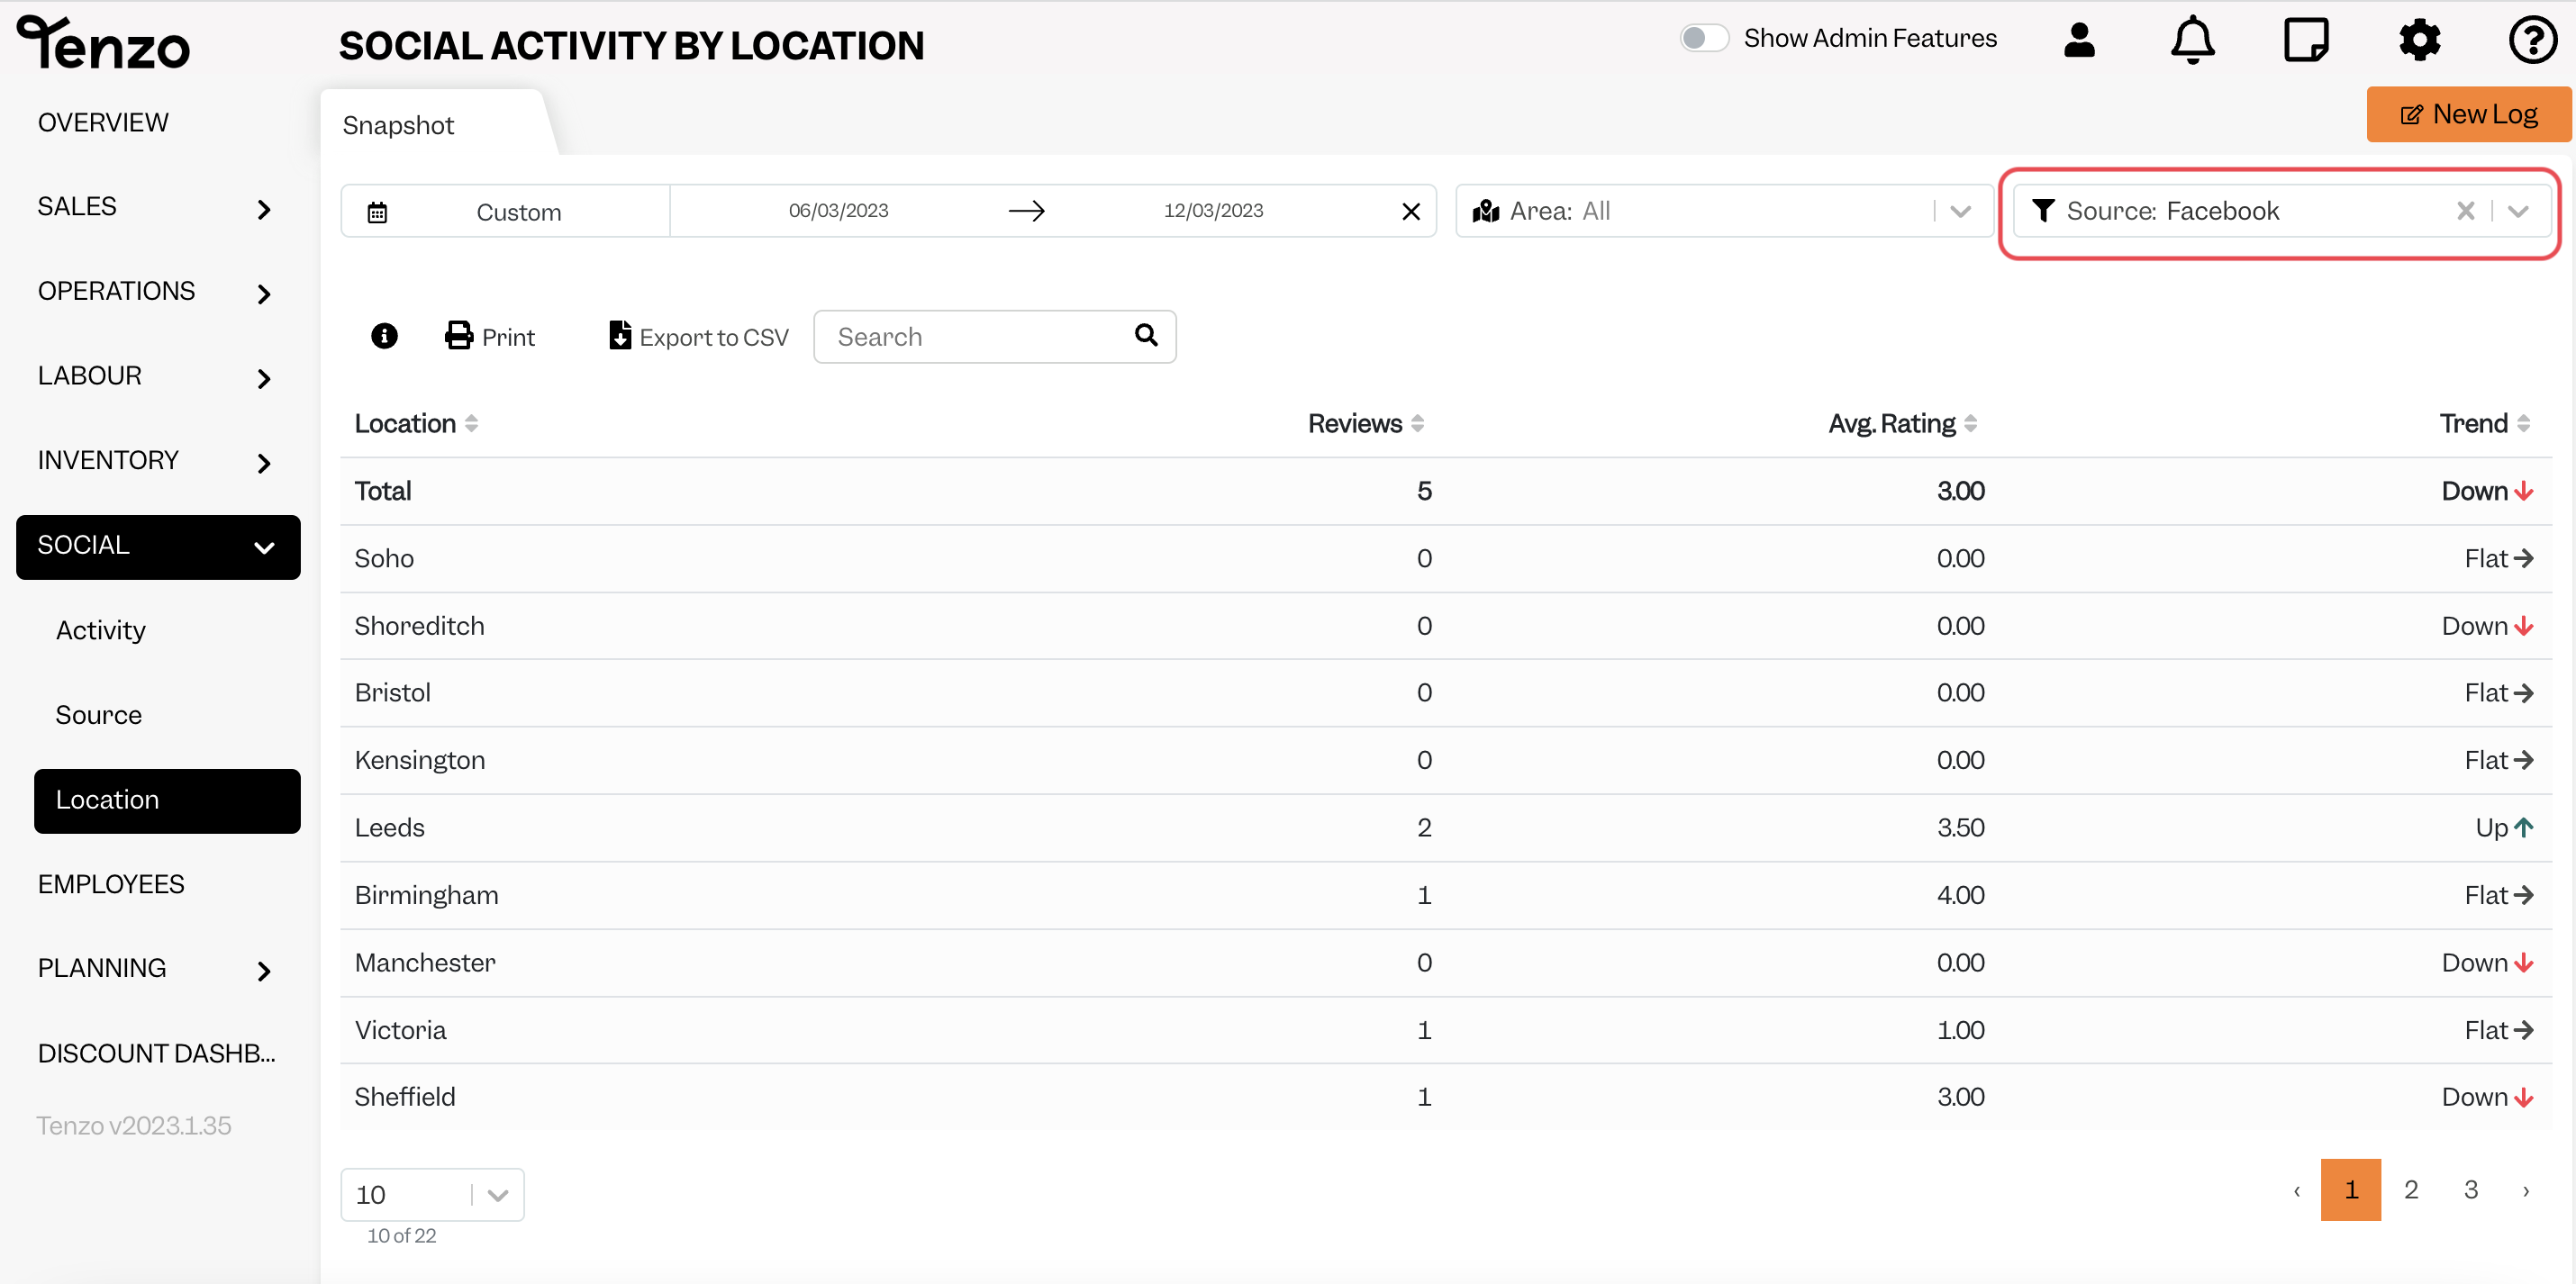The image size is (2576, 1284).
Task: Sort by Reviews column
Action: pyautogui.click(x=1417, y=423)
